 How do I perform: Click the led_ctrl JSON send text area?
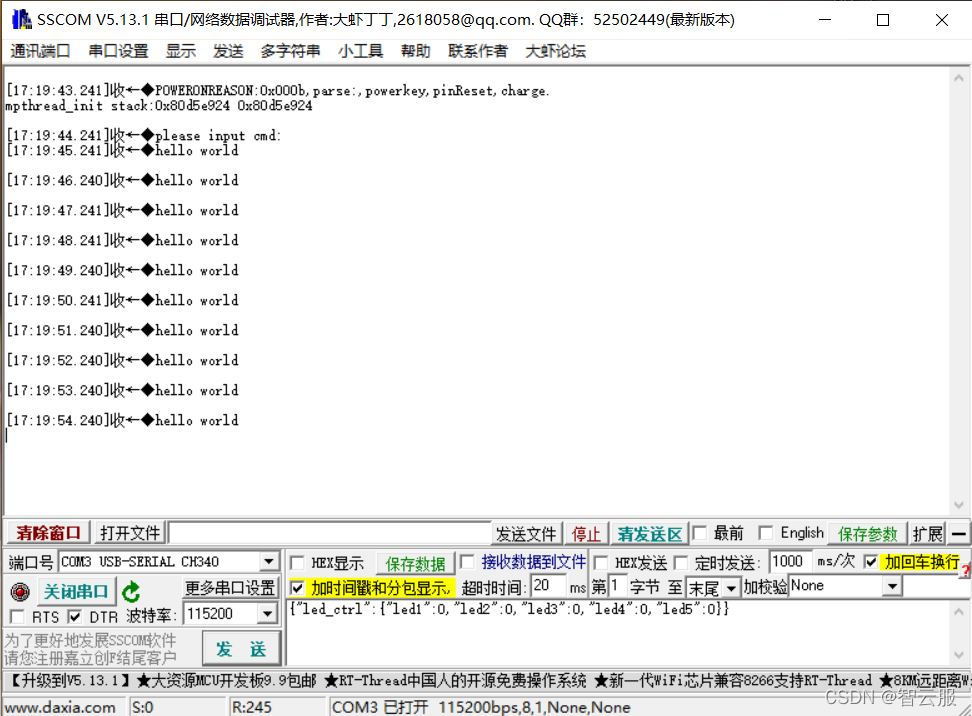coord(617,632)
